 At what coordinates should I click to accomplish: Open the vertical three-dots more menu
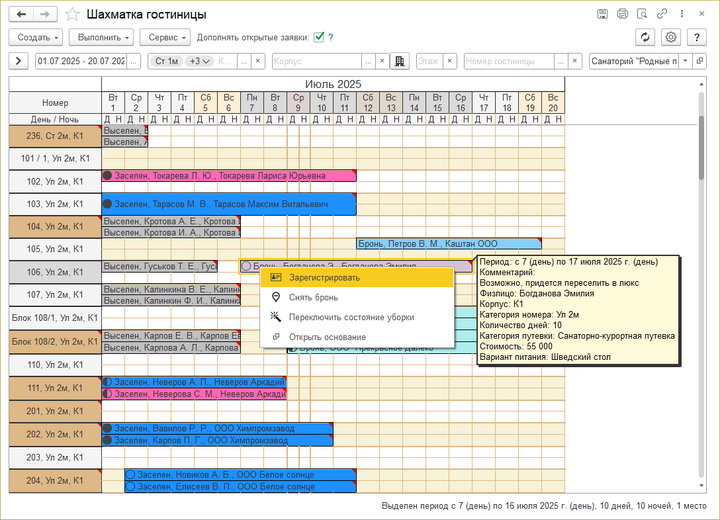point(682,14)
